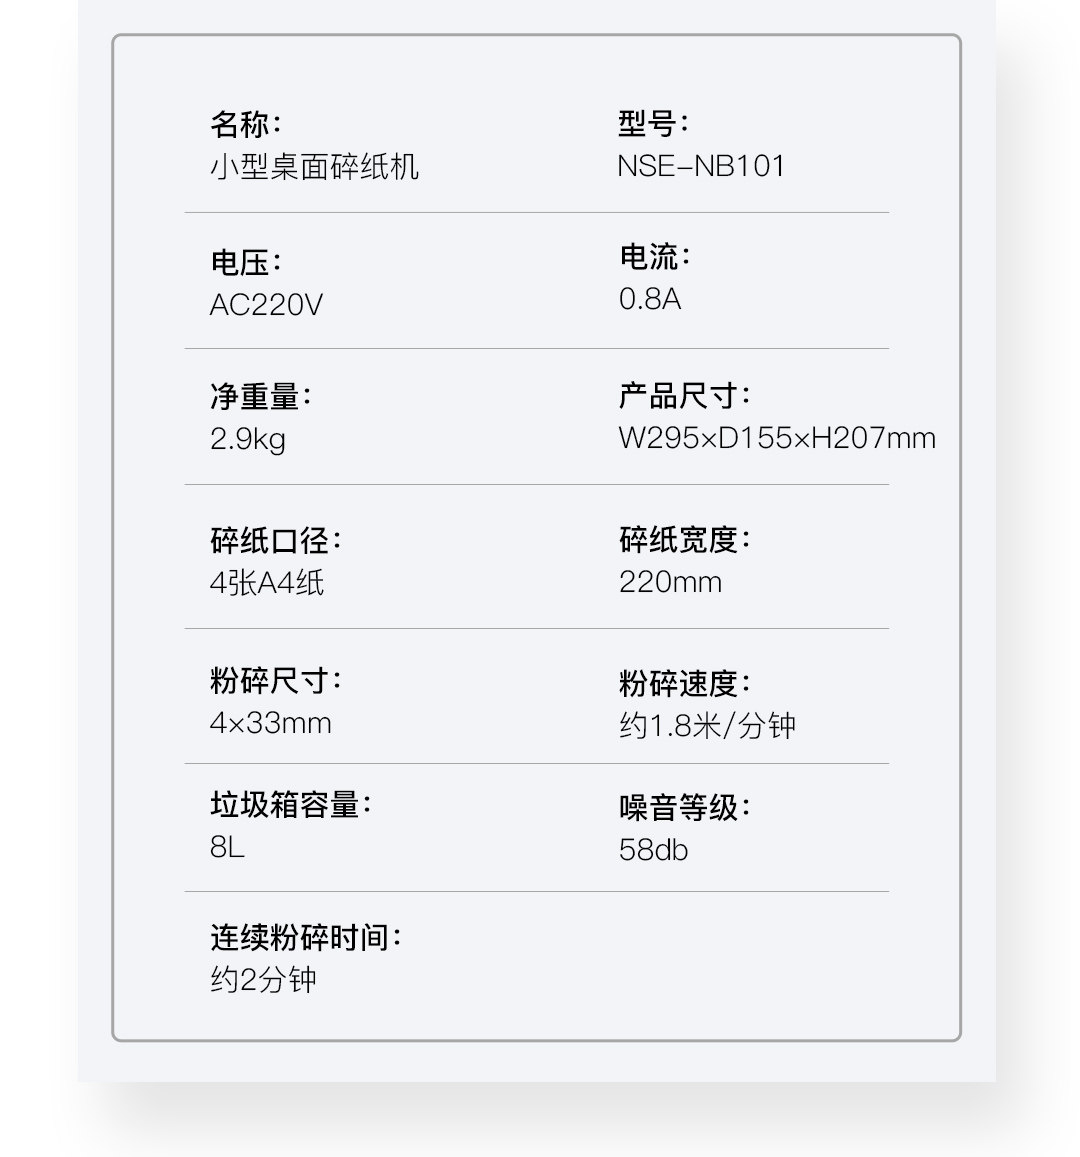Click the 约1.8米/分钟 speed value
This screenshot has width=1080, height=1157.
[707, 726]
